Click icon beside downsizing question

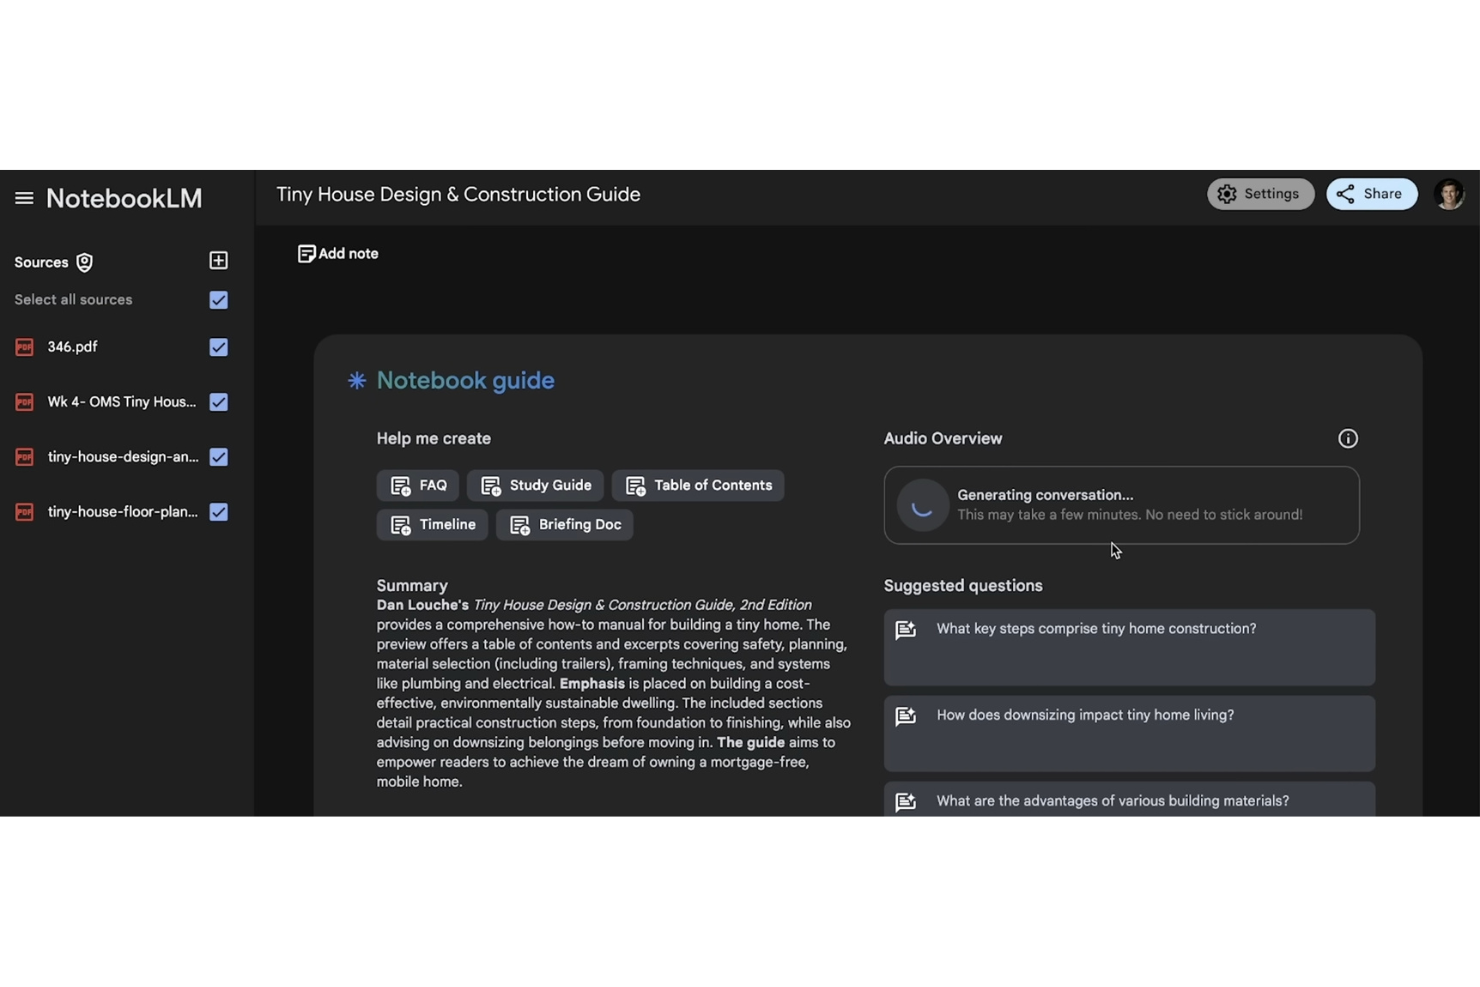coord(906,716)
